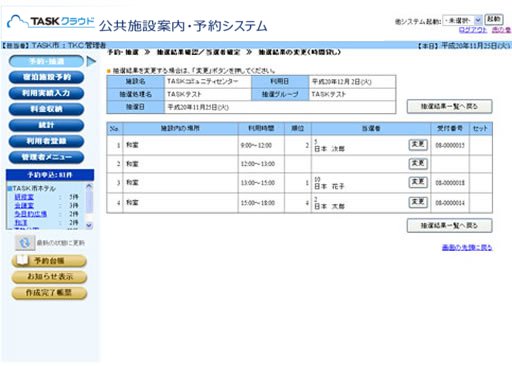Click the 抽選結果確認/当選者確定 breadcrumb
The image size is (512, 366).
(198, 52)
